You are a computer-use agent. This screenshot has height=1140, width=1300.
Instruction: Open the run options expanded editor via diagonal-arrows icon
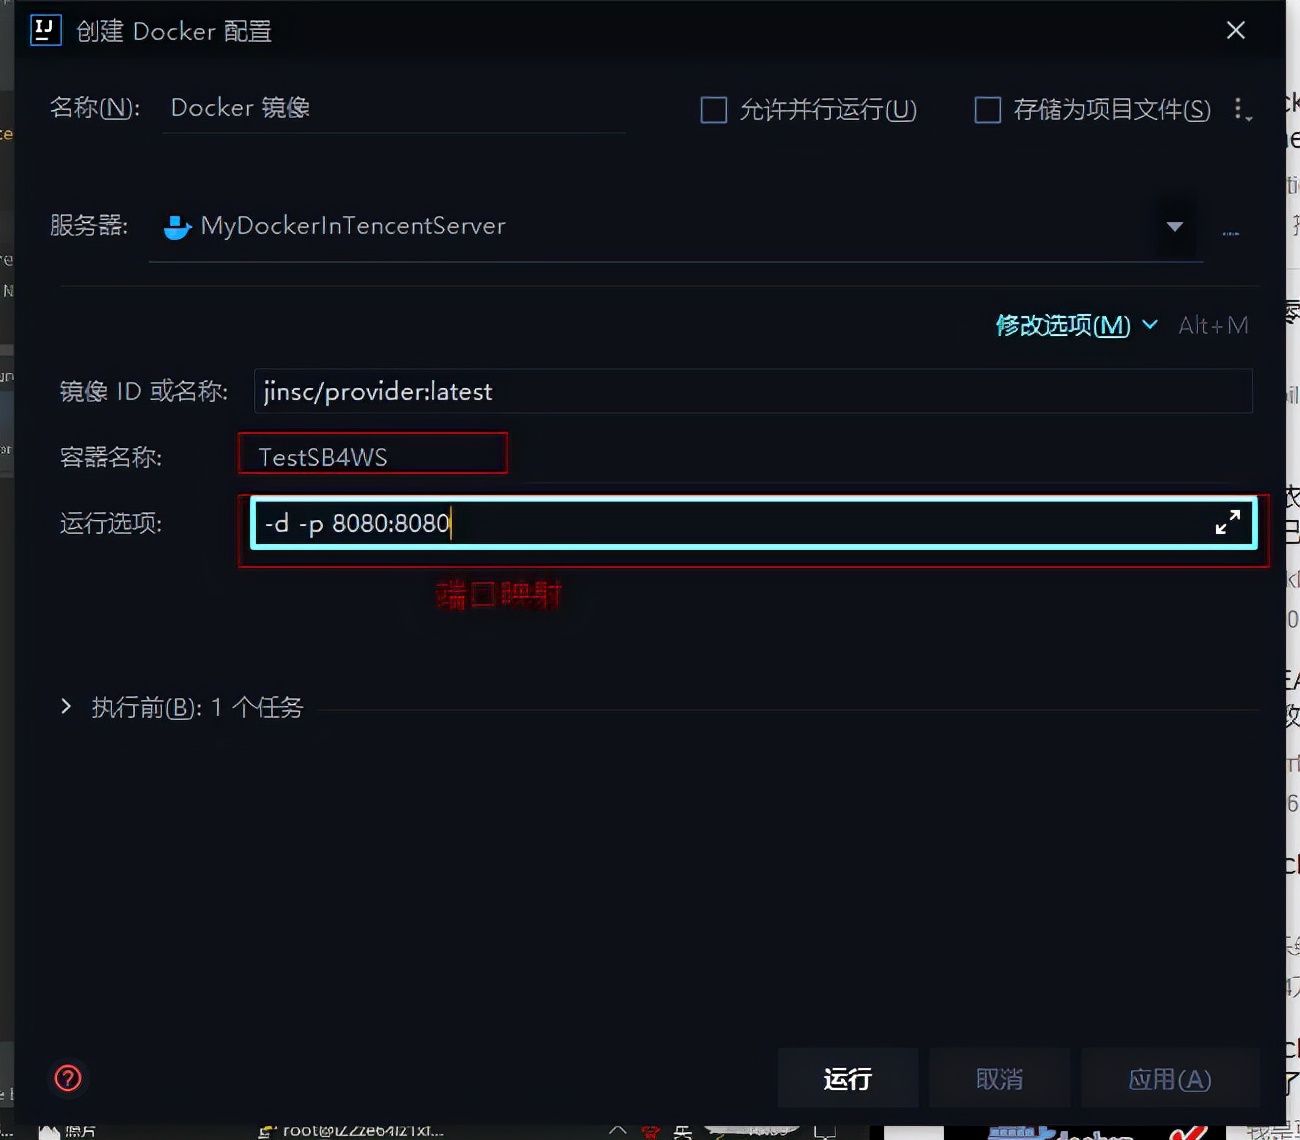(x=1228, y=522)
